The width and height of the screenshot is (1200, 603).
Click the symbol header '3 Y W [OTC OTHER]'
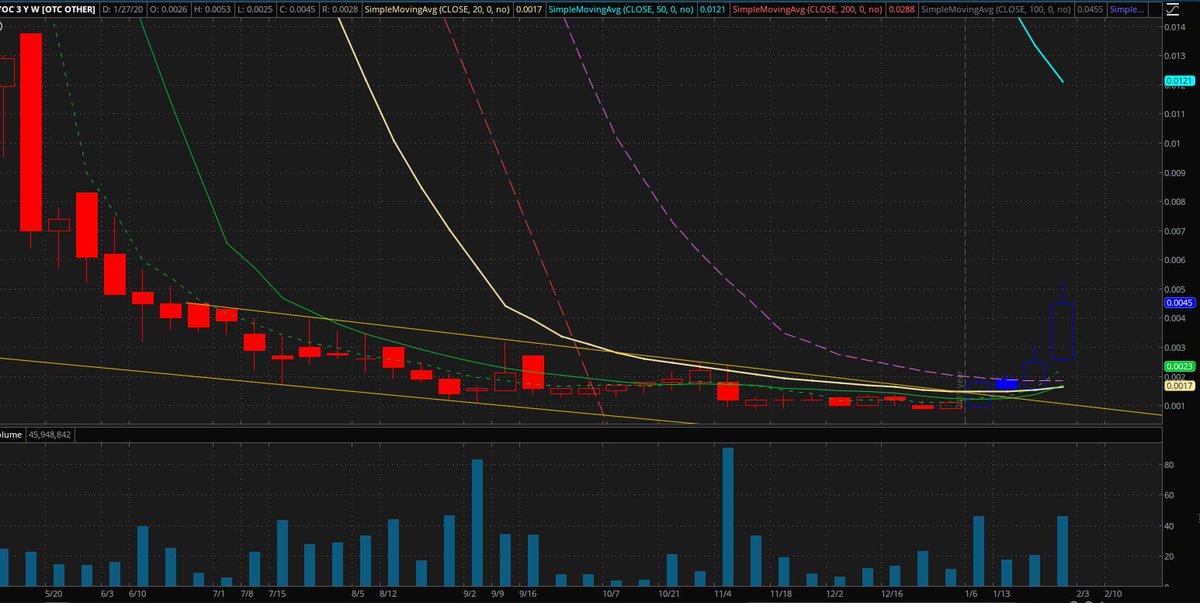coord(55,10)
